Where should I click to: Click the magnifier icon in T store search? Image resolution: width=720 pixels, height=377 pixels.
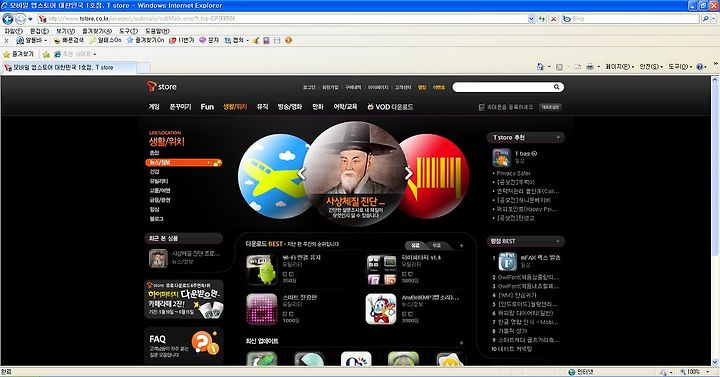(557, 87)
